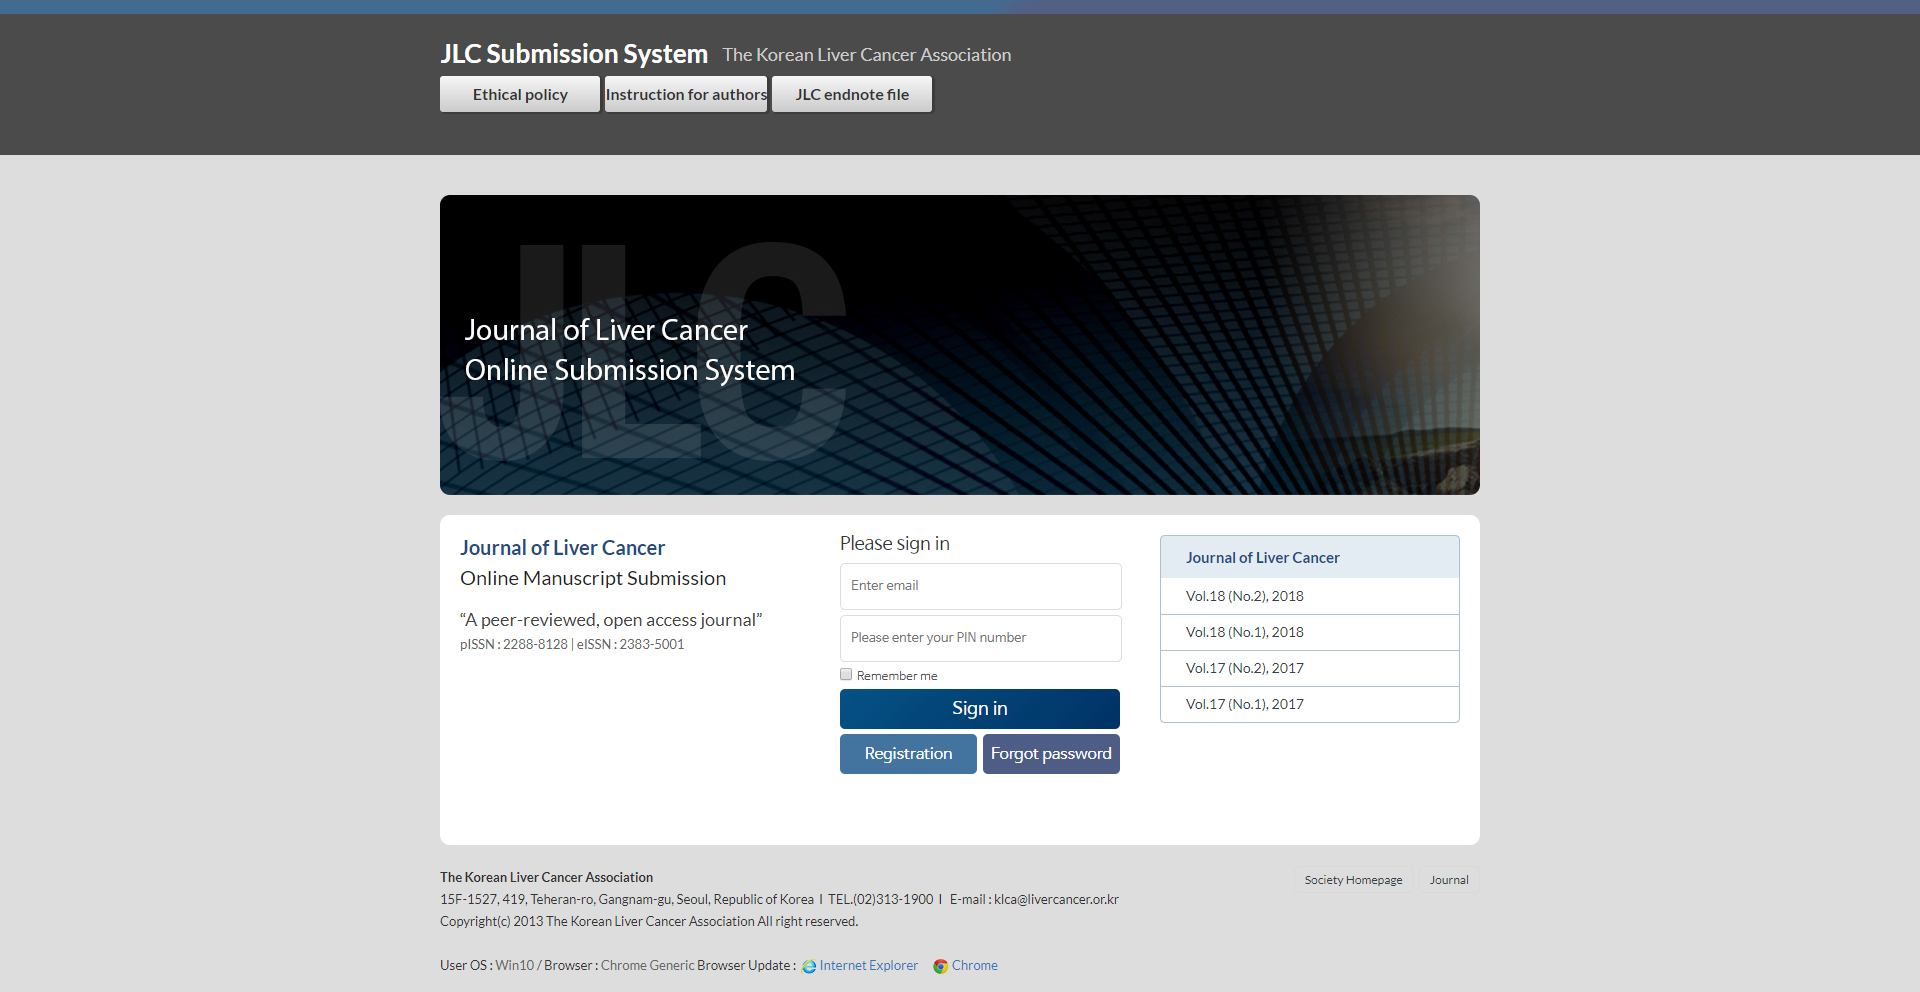This screenshot has height=992, width=1920.
Task: Click the klca@livercancer.or.kr email address
Action: (1056, 899)
